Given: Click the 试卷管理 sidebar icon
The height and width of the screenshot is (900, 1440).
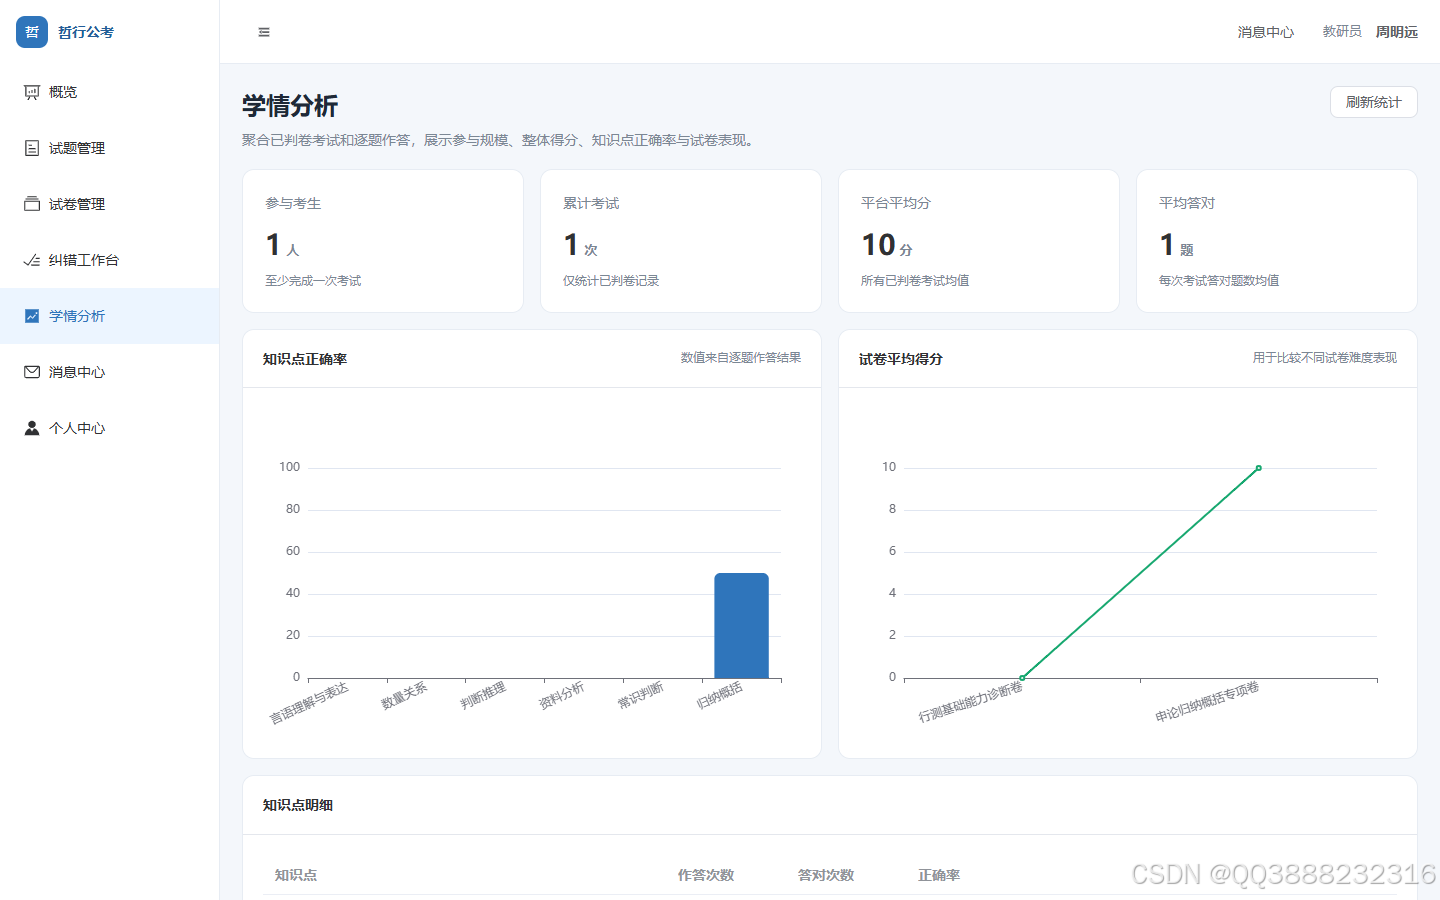Looking at the screenshot, I should pyautogui.click(x=32, y=204).
